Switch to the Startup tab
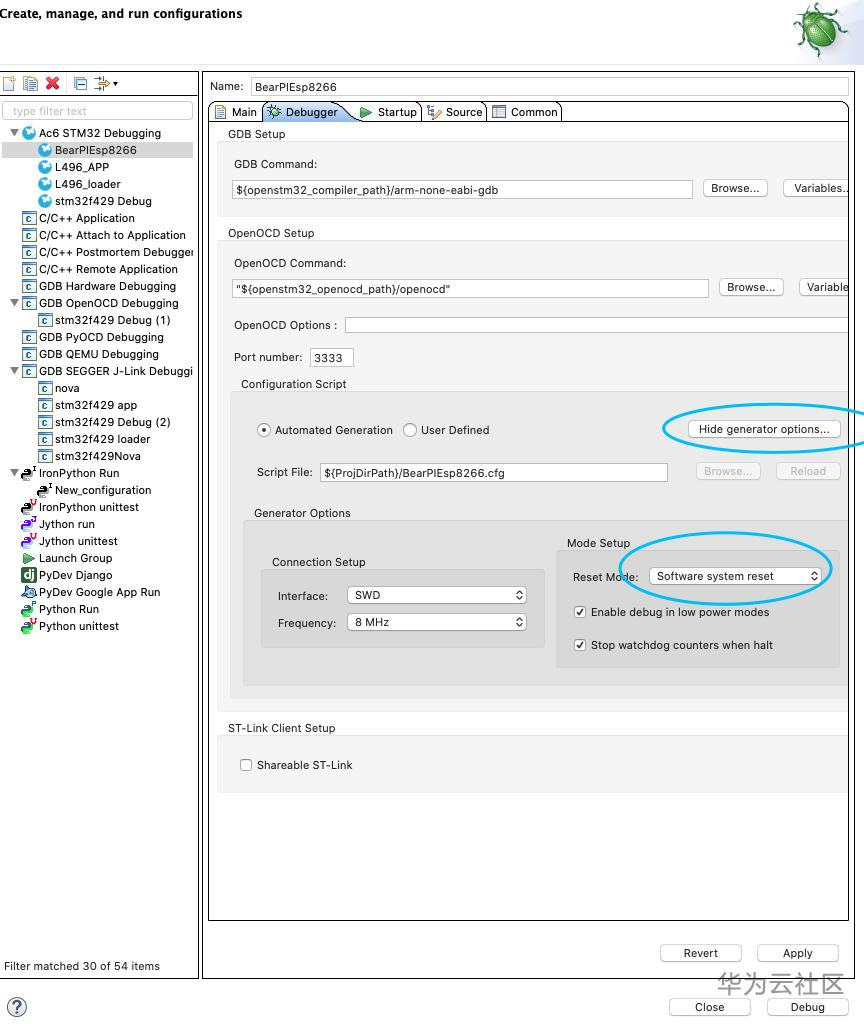Image resolution: width=864 pixels, height=1024 pixels. point(389,112)
